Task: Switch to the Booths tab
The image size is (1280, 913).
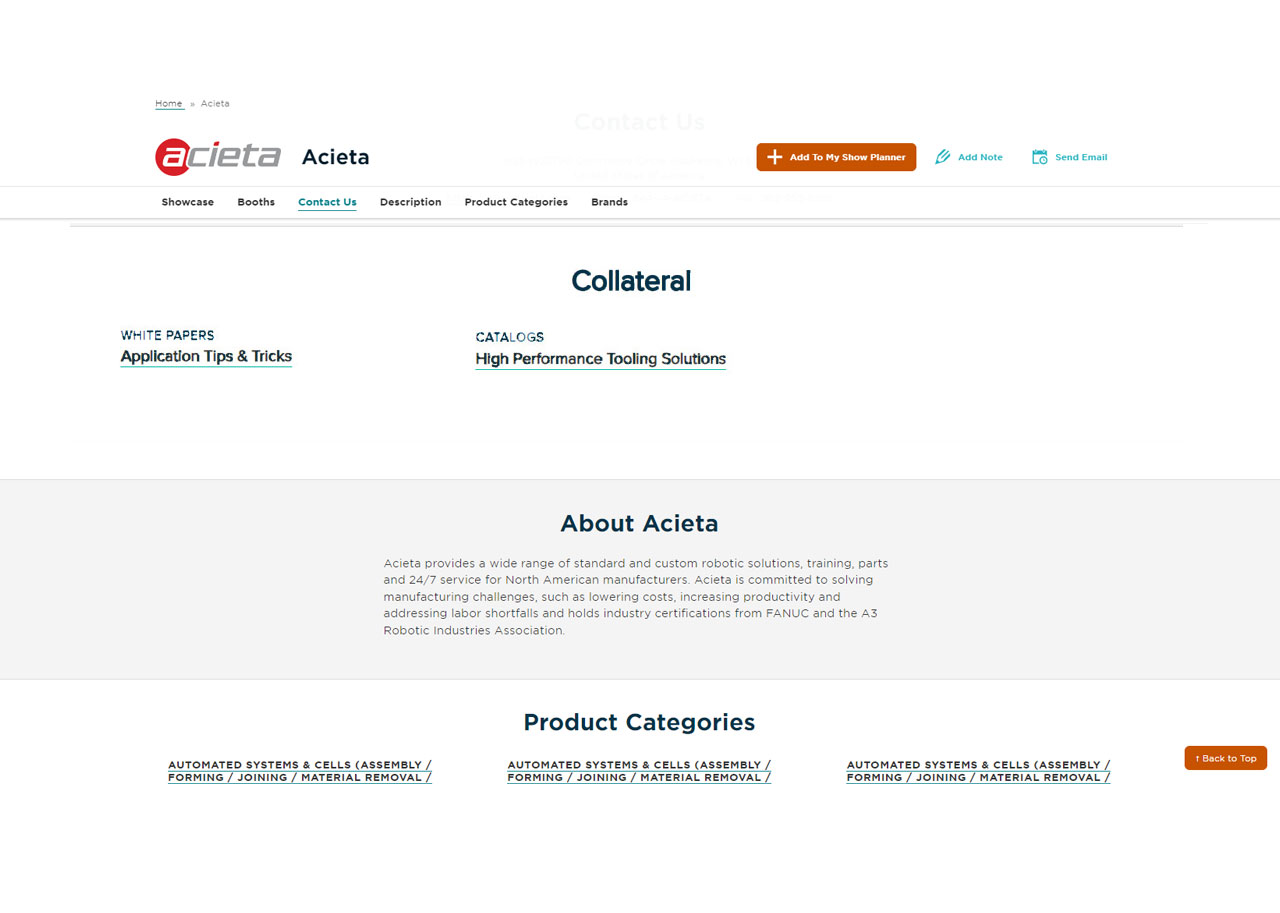Action: click(x=256, y=202)
